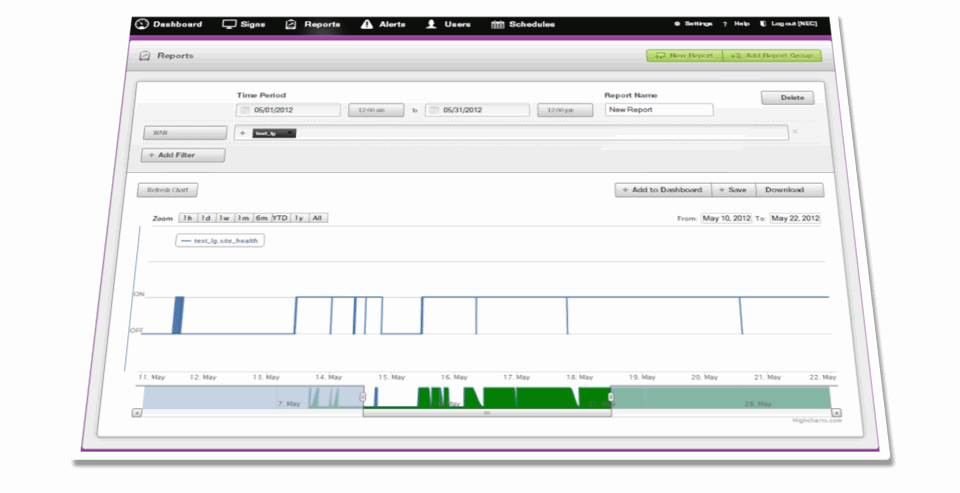Image resolution: width=960 pixels, height=493 pixels.
Task: Click the Settings link
Action: [x=693, y=24]
